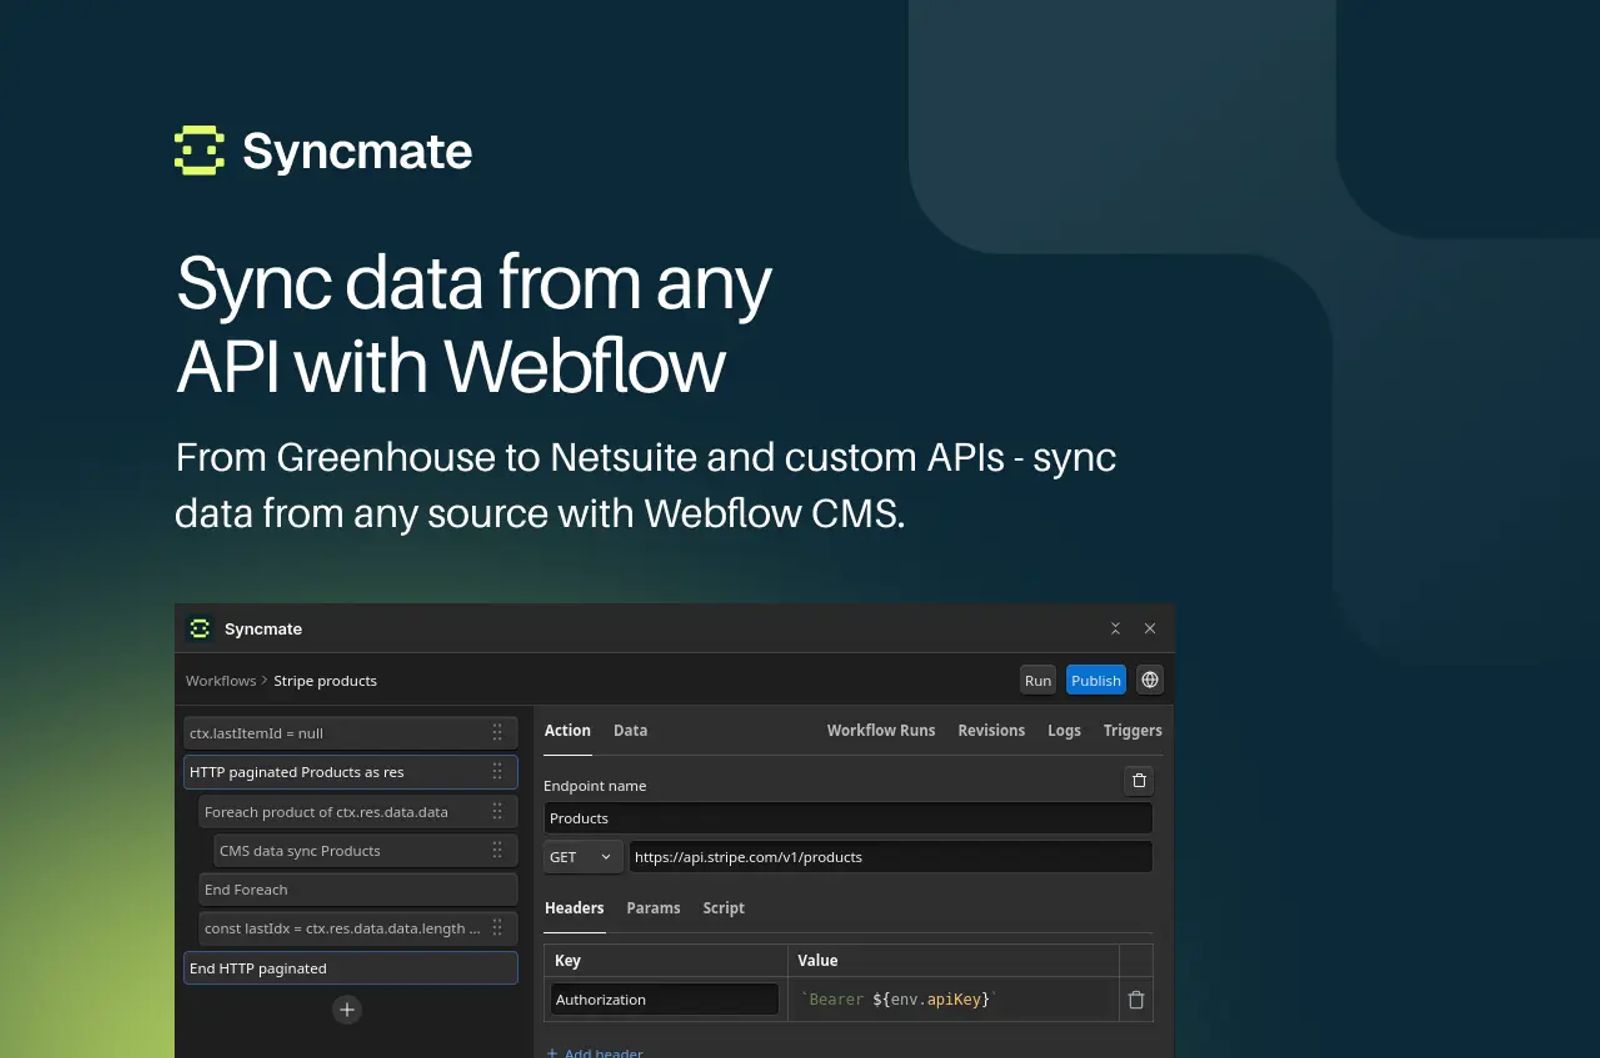
Task: Select the Script sub-tab
Action: point(723,908)
